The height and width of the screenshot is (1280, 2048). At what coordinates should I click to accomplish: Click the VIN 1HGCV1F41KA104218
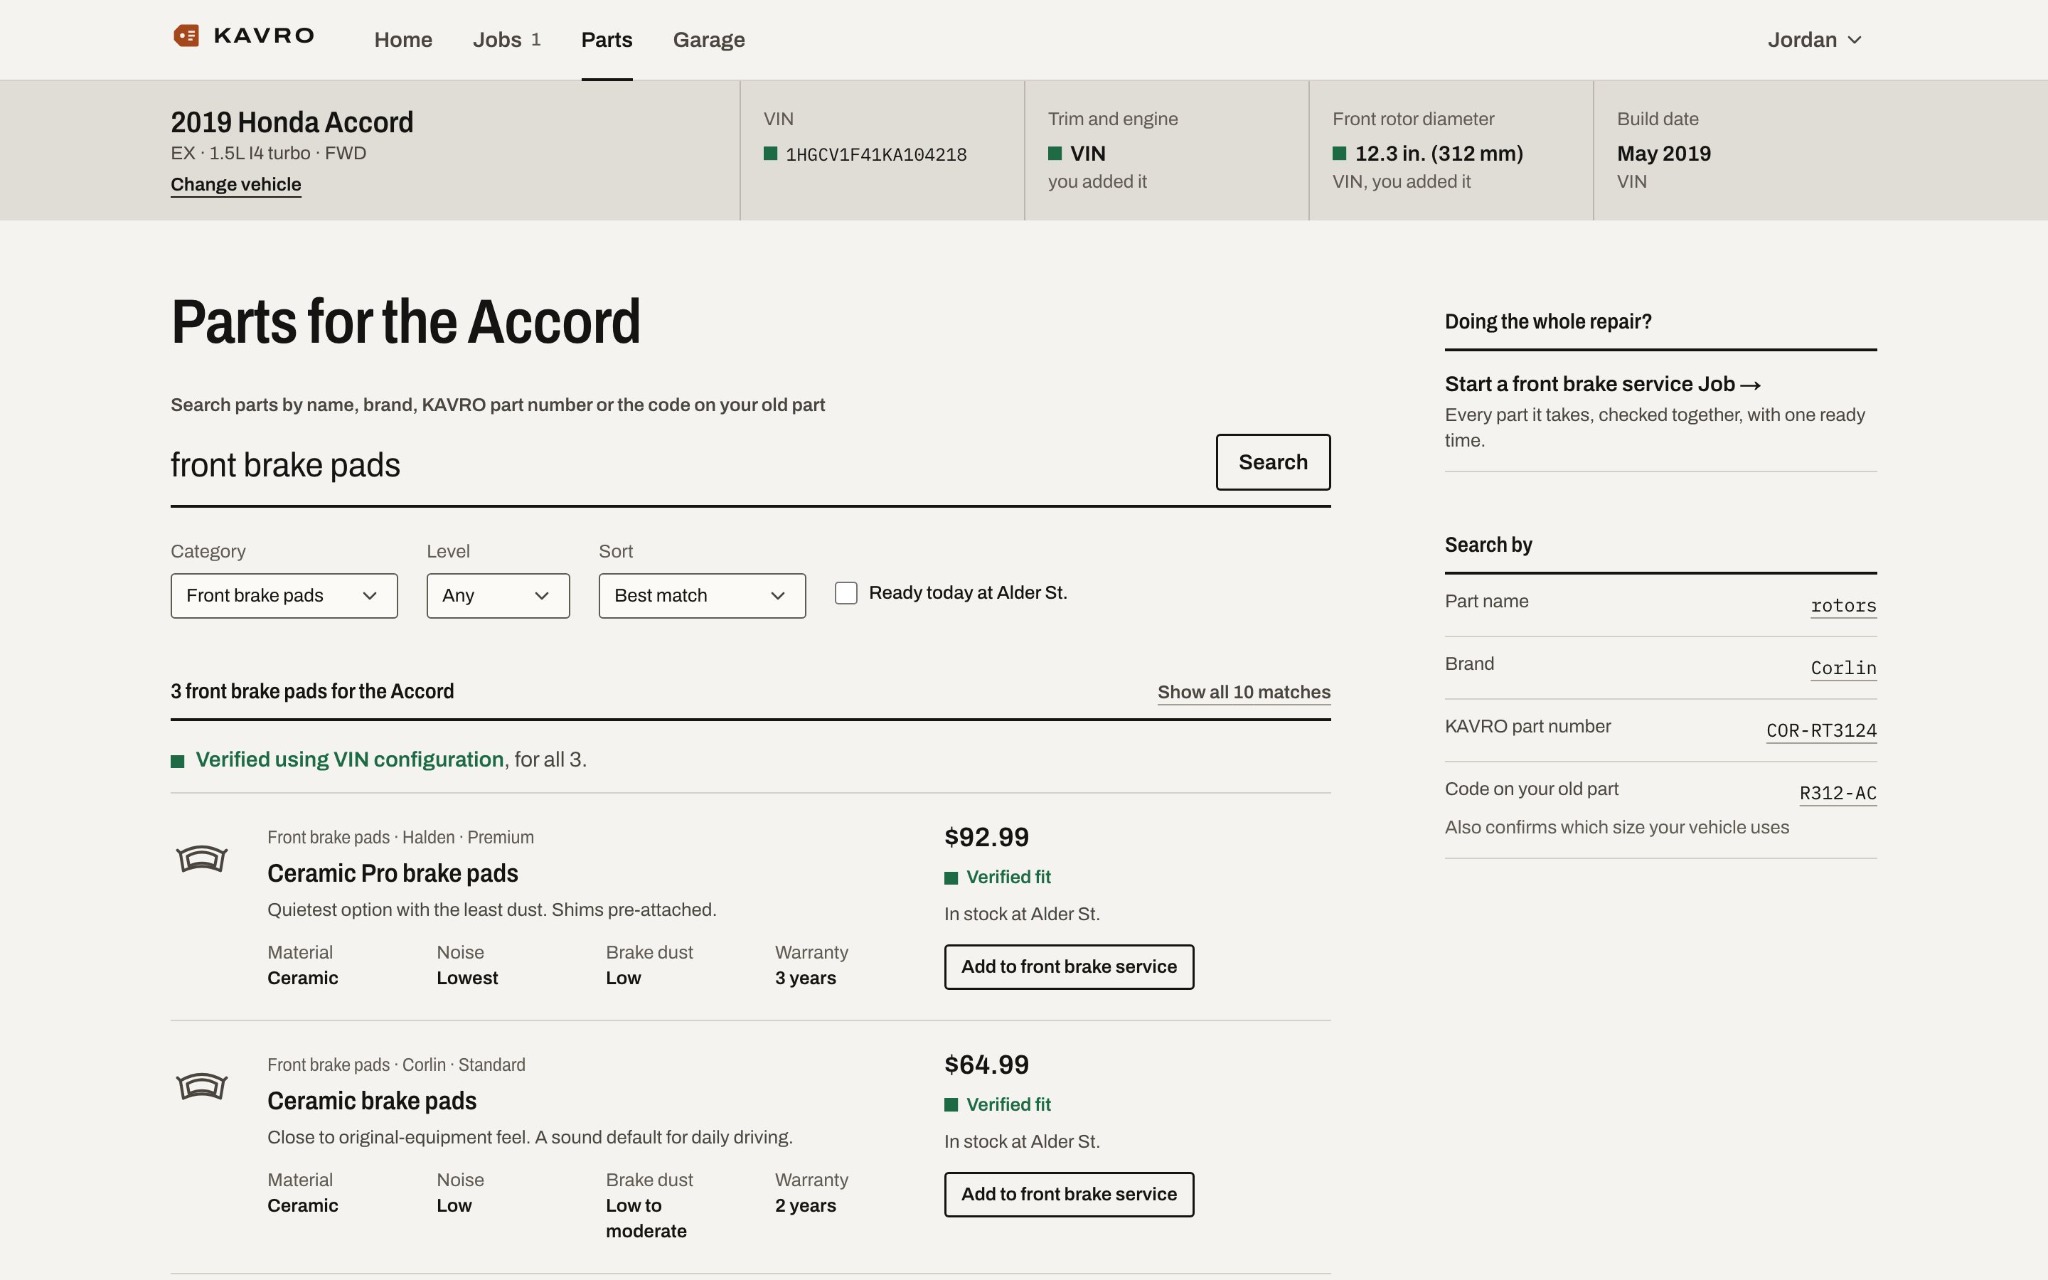tap(876, 155)
